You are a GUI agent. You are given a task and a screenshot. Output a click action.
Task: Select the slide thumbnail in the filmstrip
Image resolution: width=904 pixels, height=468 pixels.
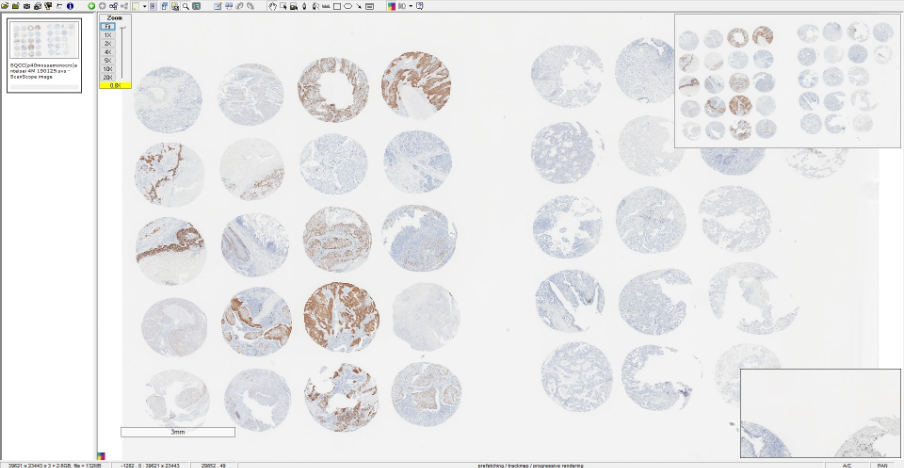tap(44, 55)
